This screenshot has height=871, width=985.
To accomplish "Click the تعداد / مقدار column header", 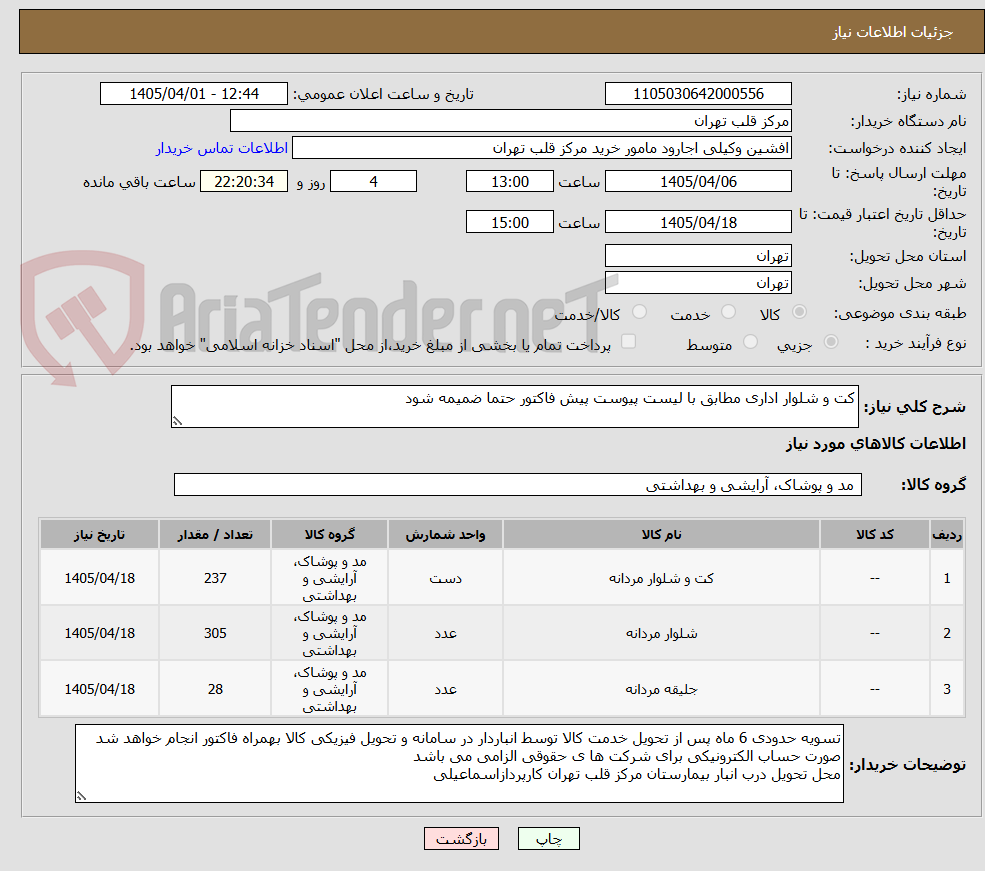I will [x=215, y=534].
